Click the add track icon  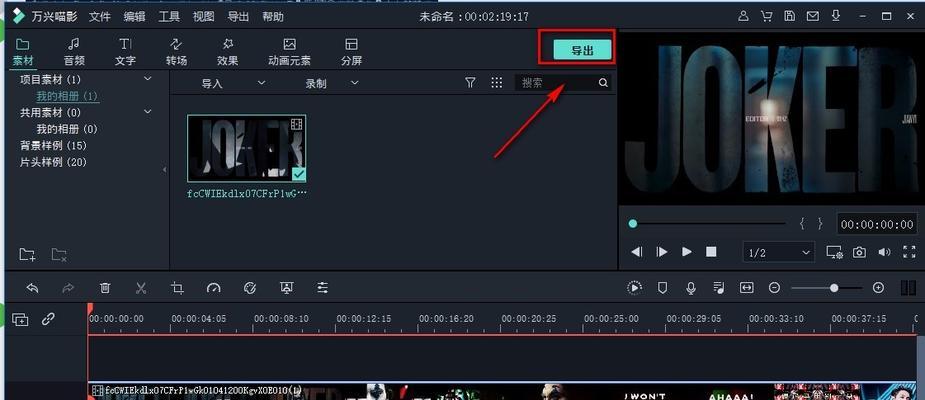pyautogui.click(x=20, y=319)
